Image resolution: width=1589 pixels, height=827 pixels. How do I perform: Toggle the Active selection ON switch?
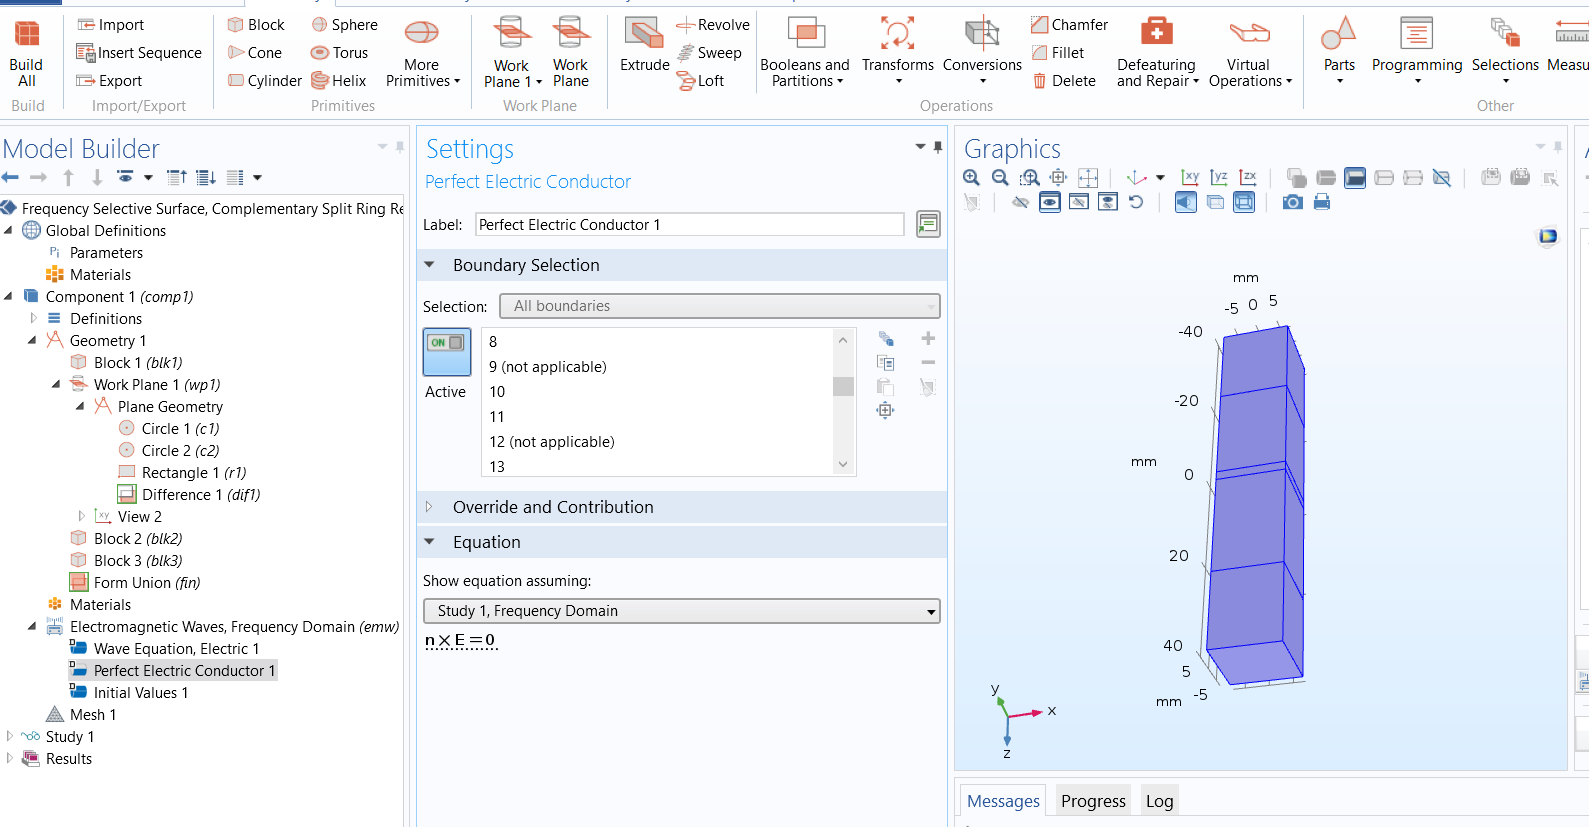point(446,351)
